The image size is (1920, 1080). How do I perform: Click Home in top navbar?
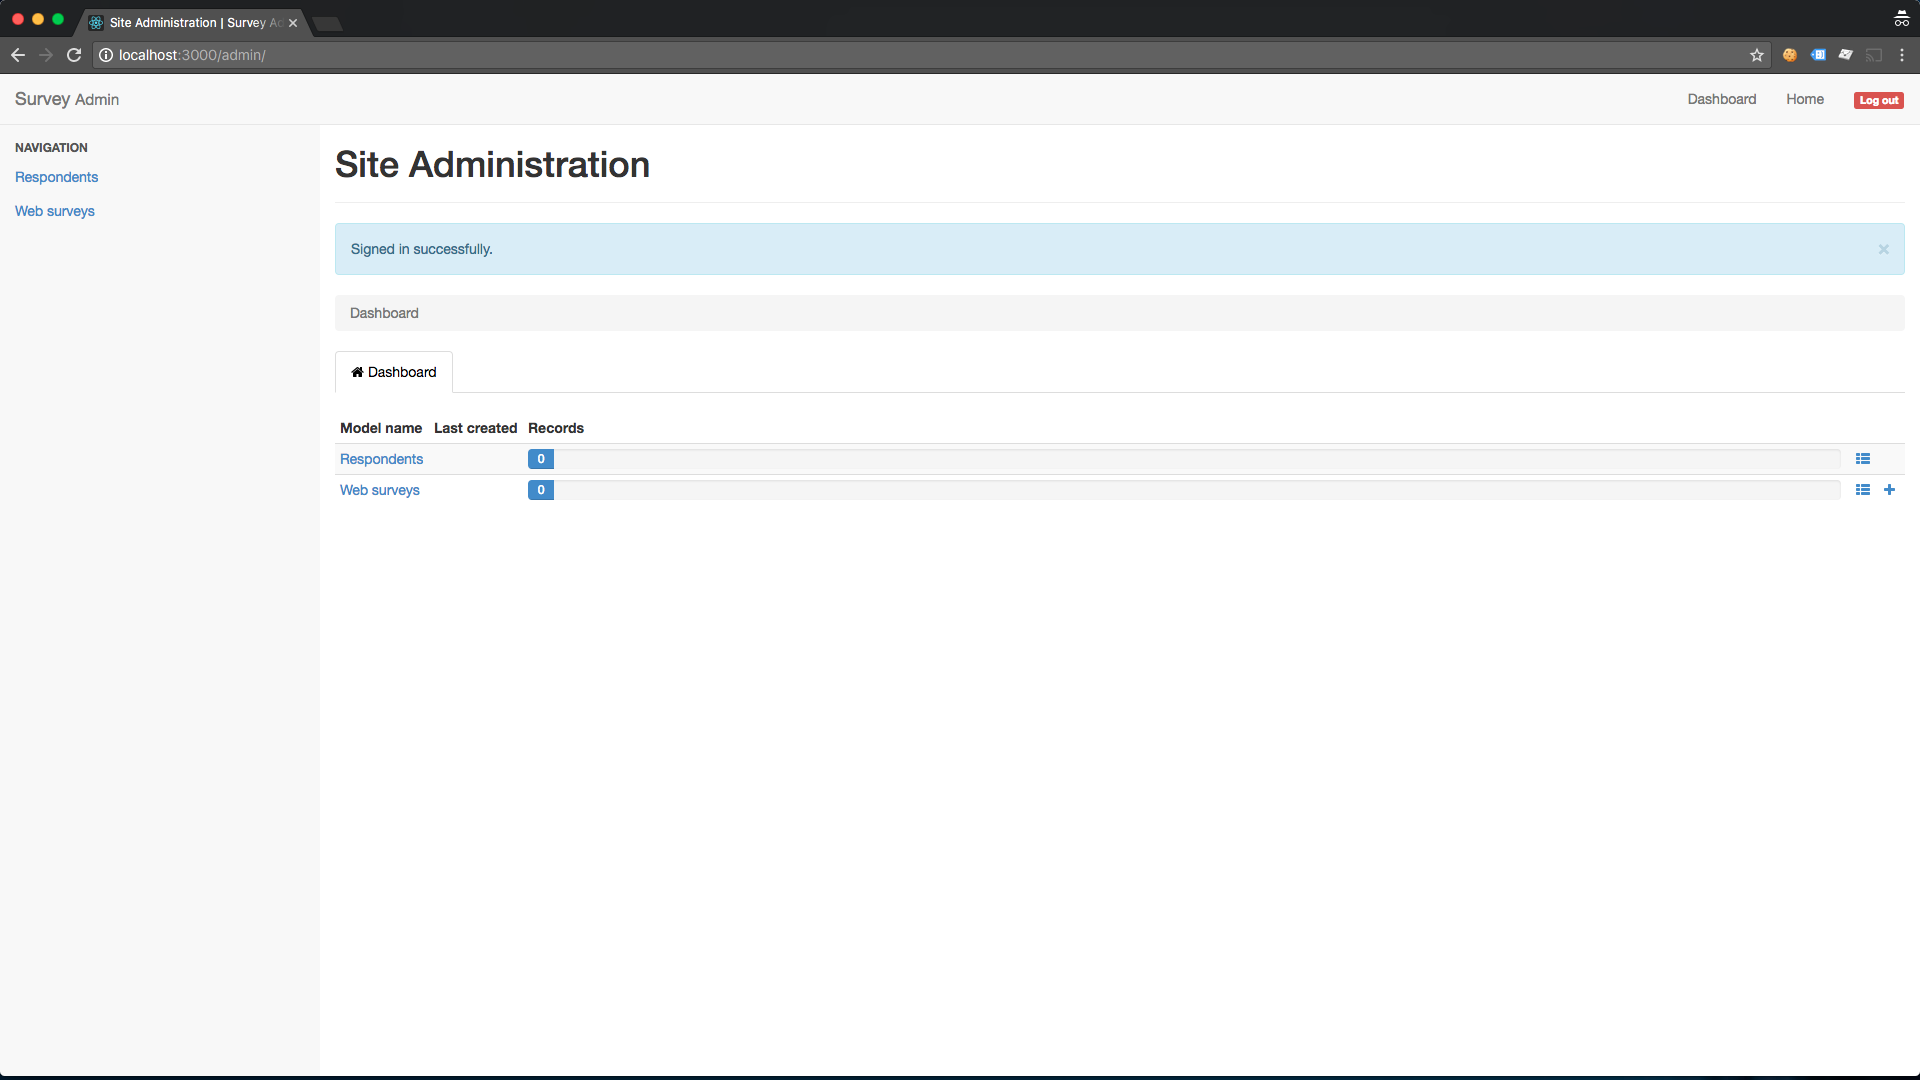[1804, 99]
